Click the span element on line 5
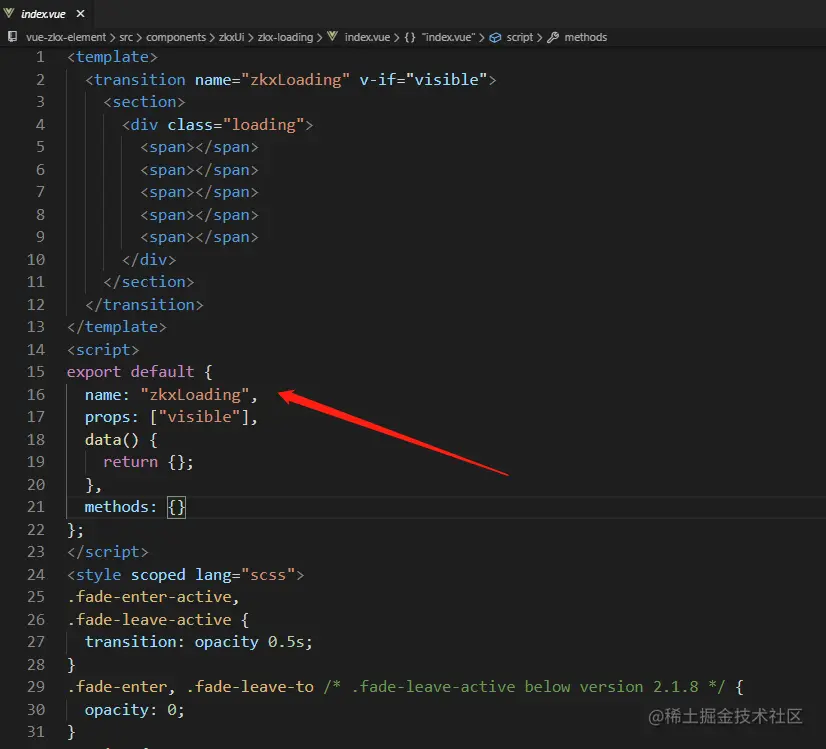The image size is (826, 749). [199, 147]
